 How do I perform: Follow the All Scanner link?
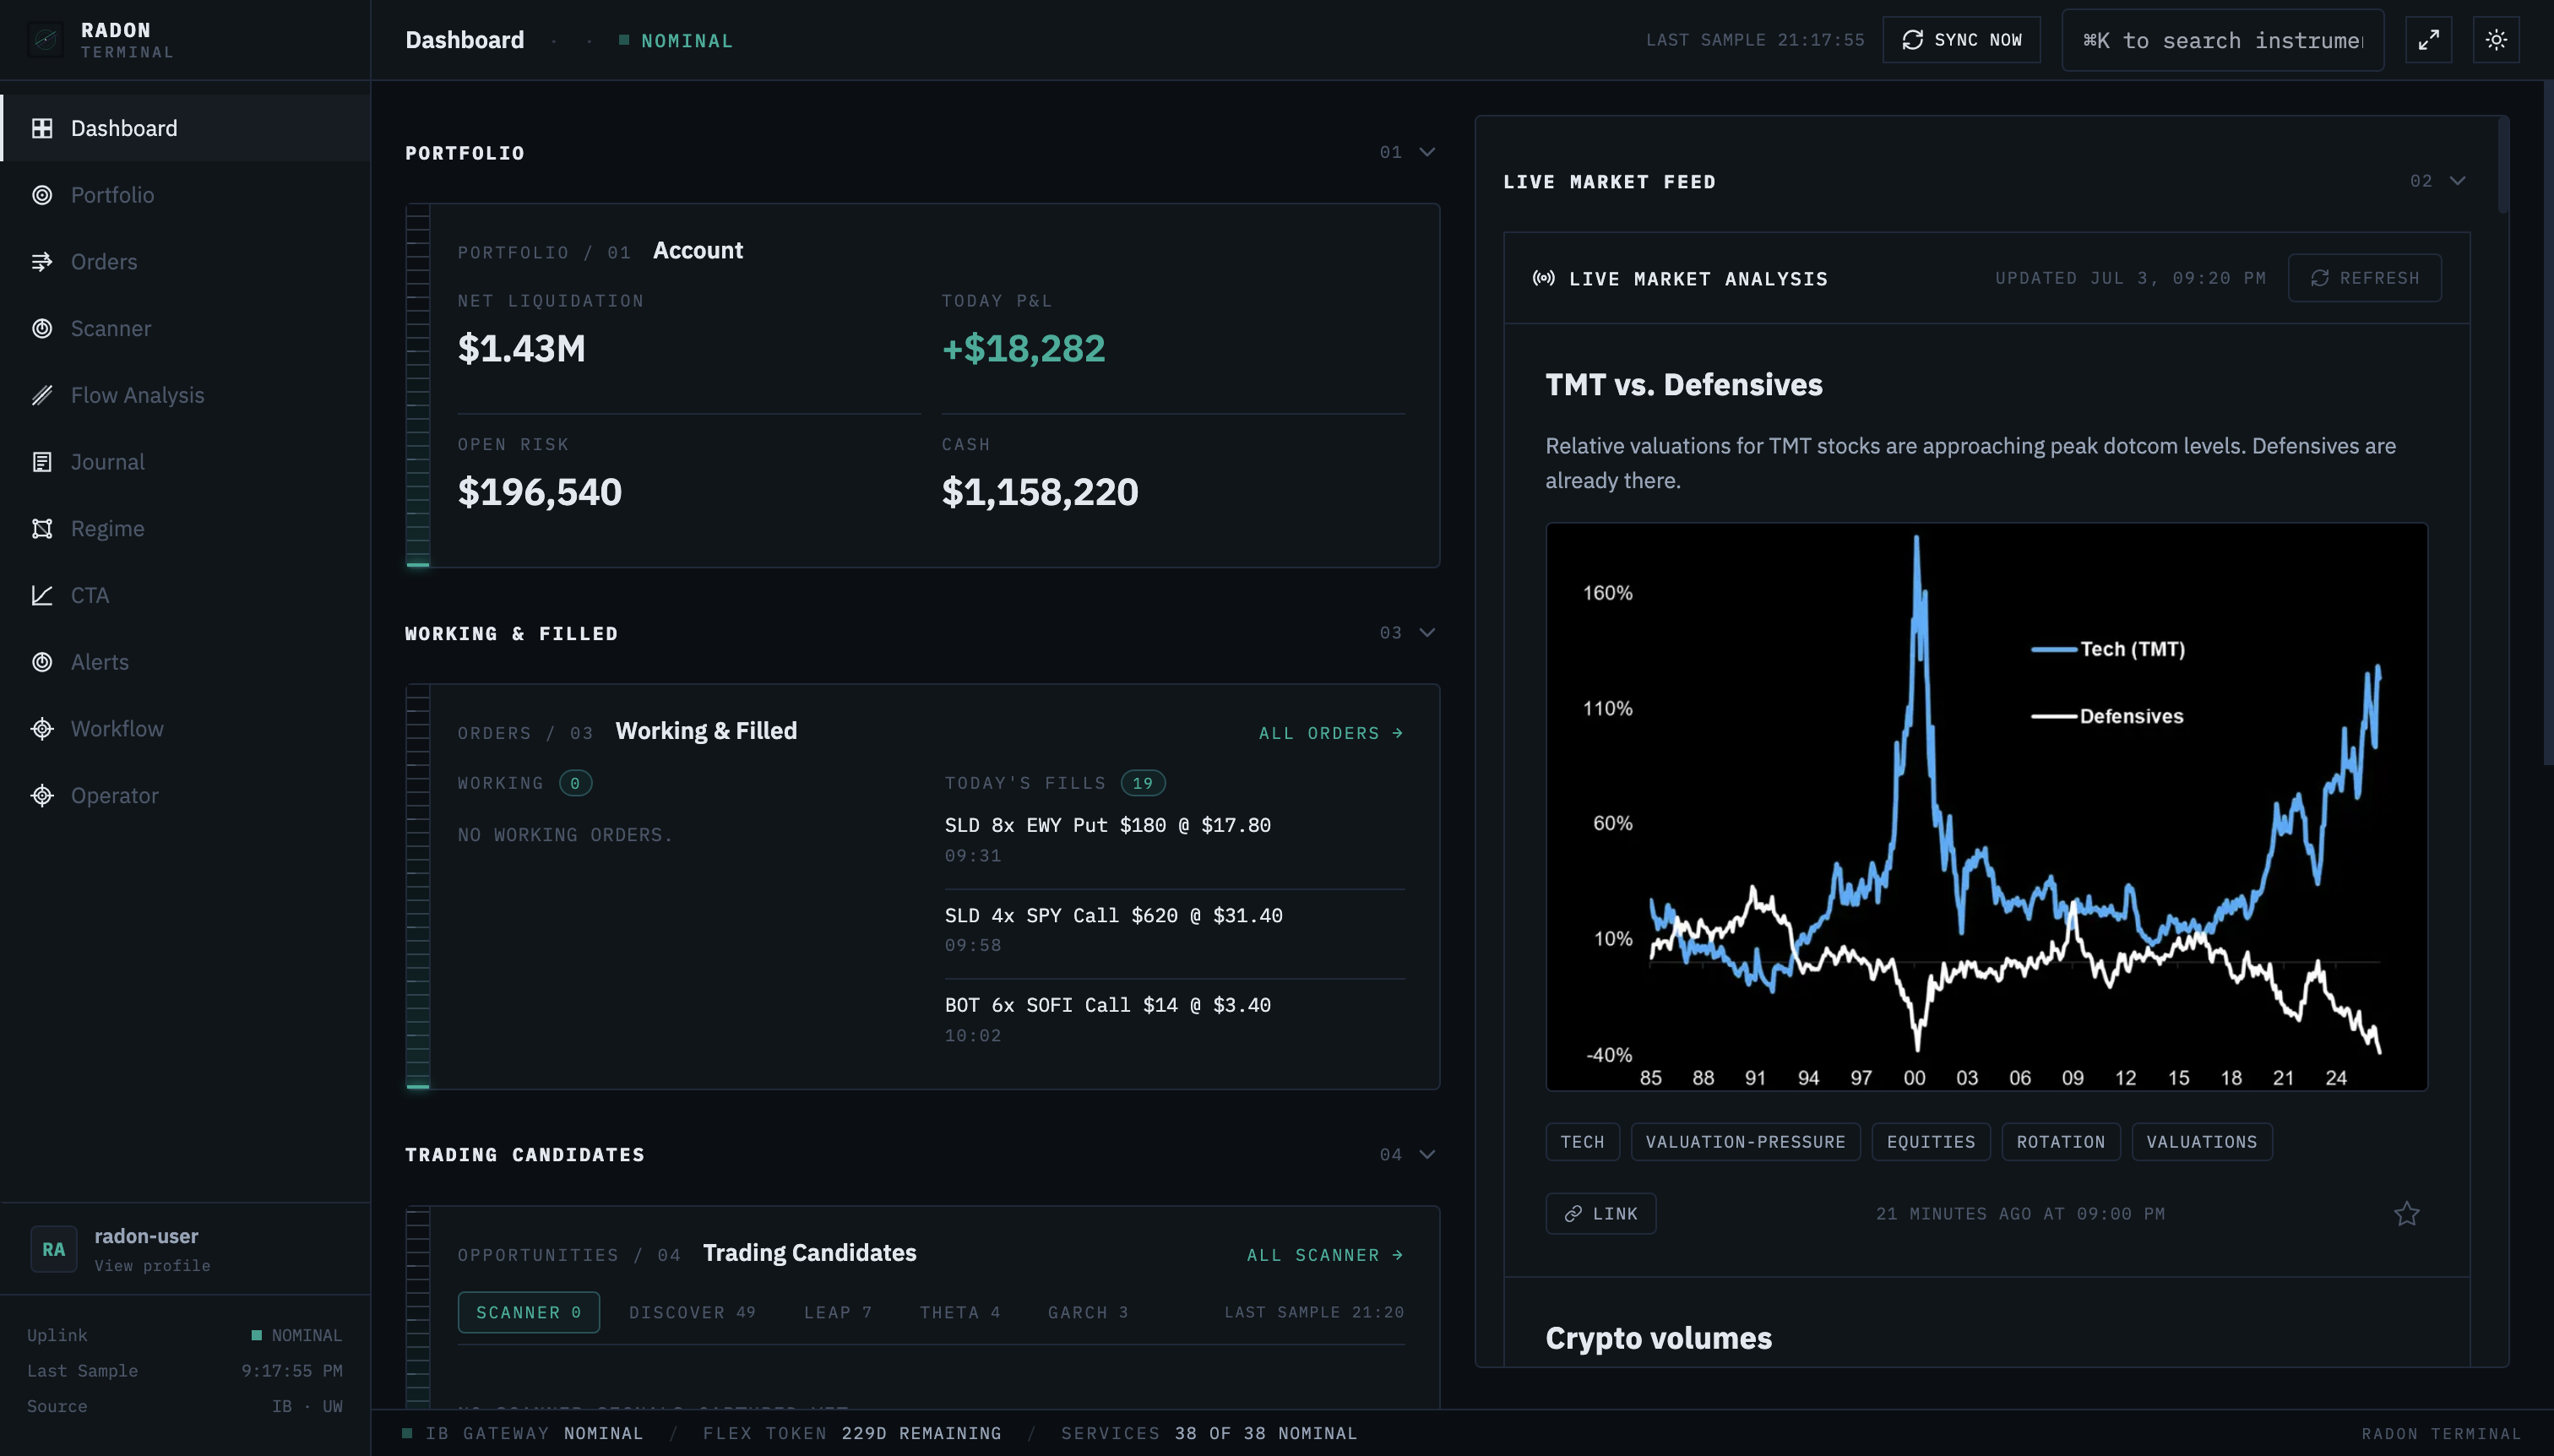[1325, 1255]
